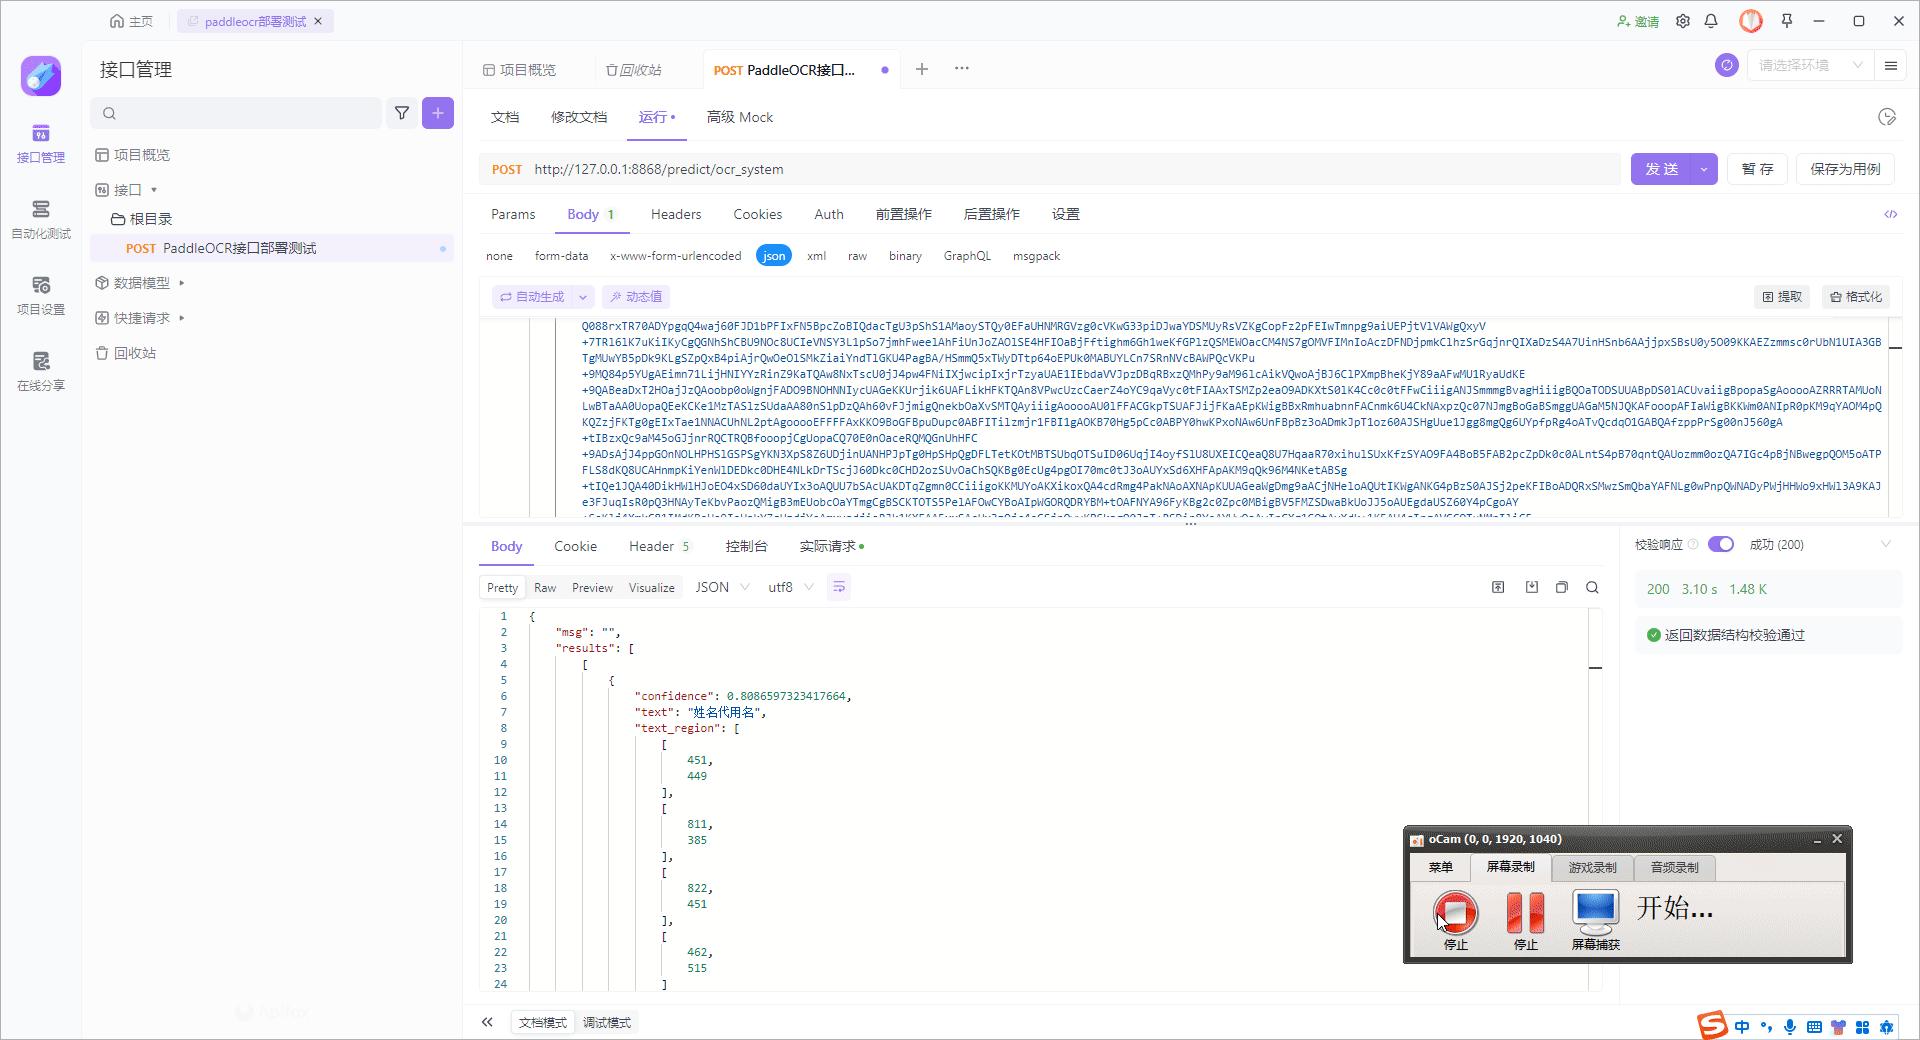
Task: Open 在线分享 in the left sidebar
Action: (x=41, y=372)
